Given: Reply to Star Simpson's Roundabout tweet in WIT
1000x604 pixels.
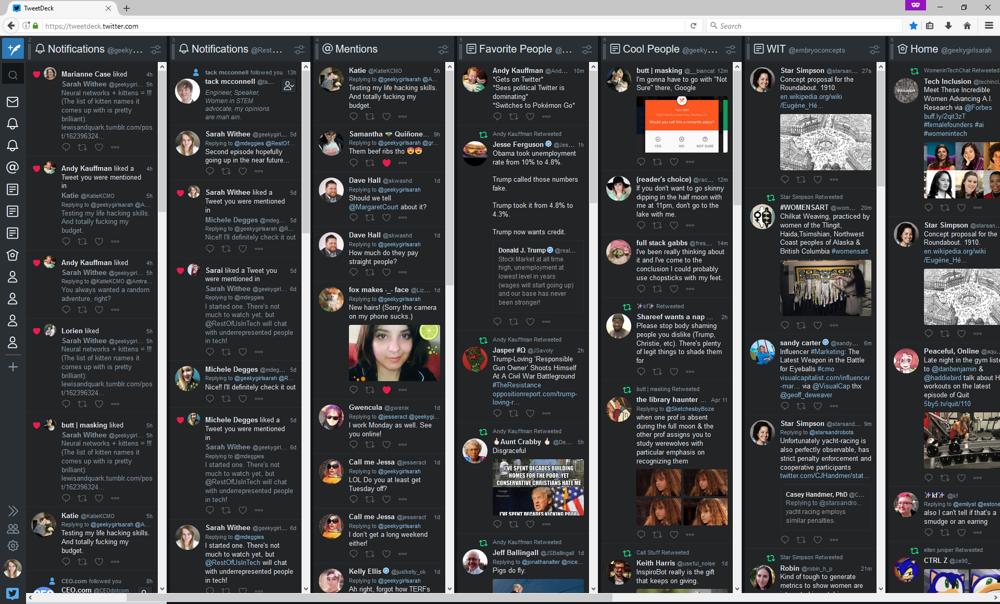Looking at the screenshot, I should [x=785, y=180].
